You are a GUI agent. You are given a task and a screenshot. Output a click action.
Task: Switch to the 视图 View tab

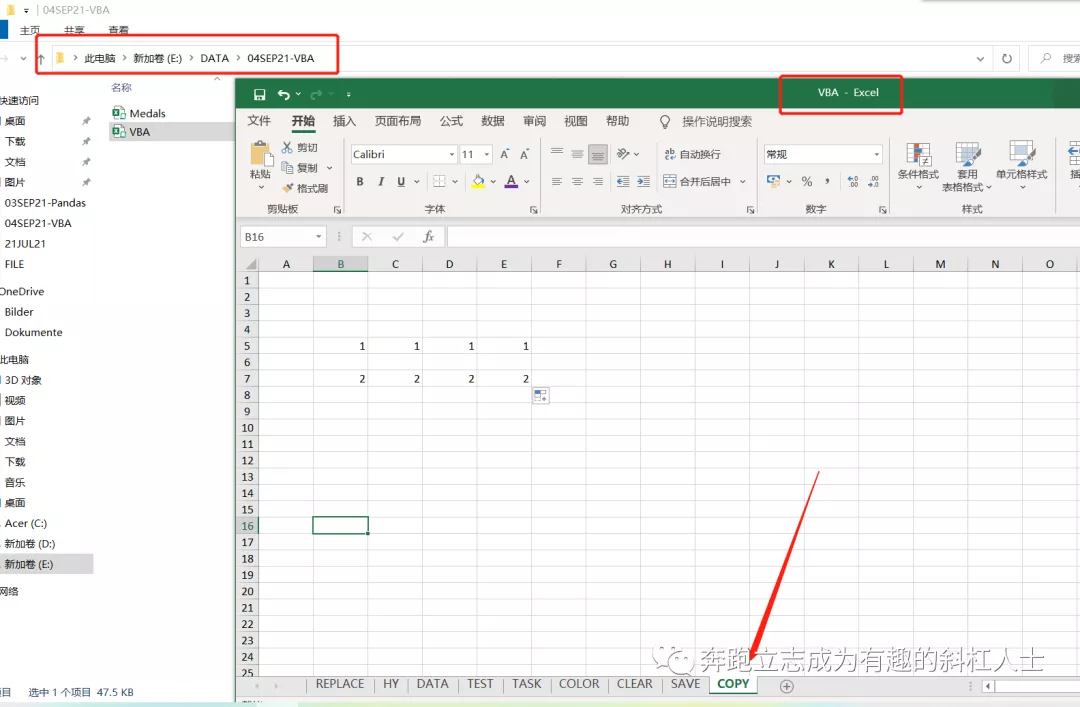click(x=576, y=121)
